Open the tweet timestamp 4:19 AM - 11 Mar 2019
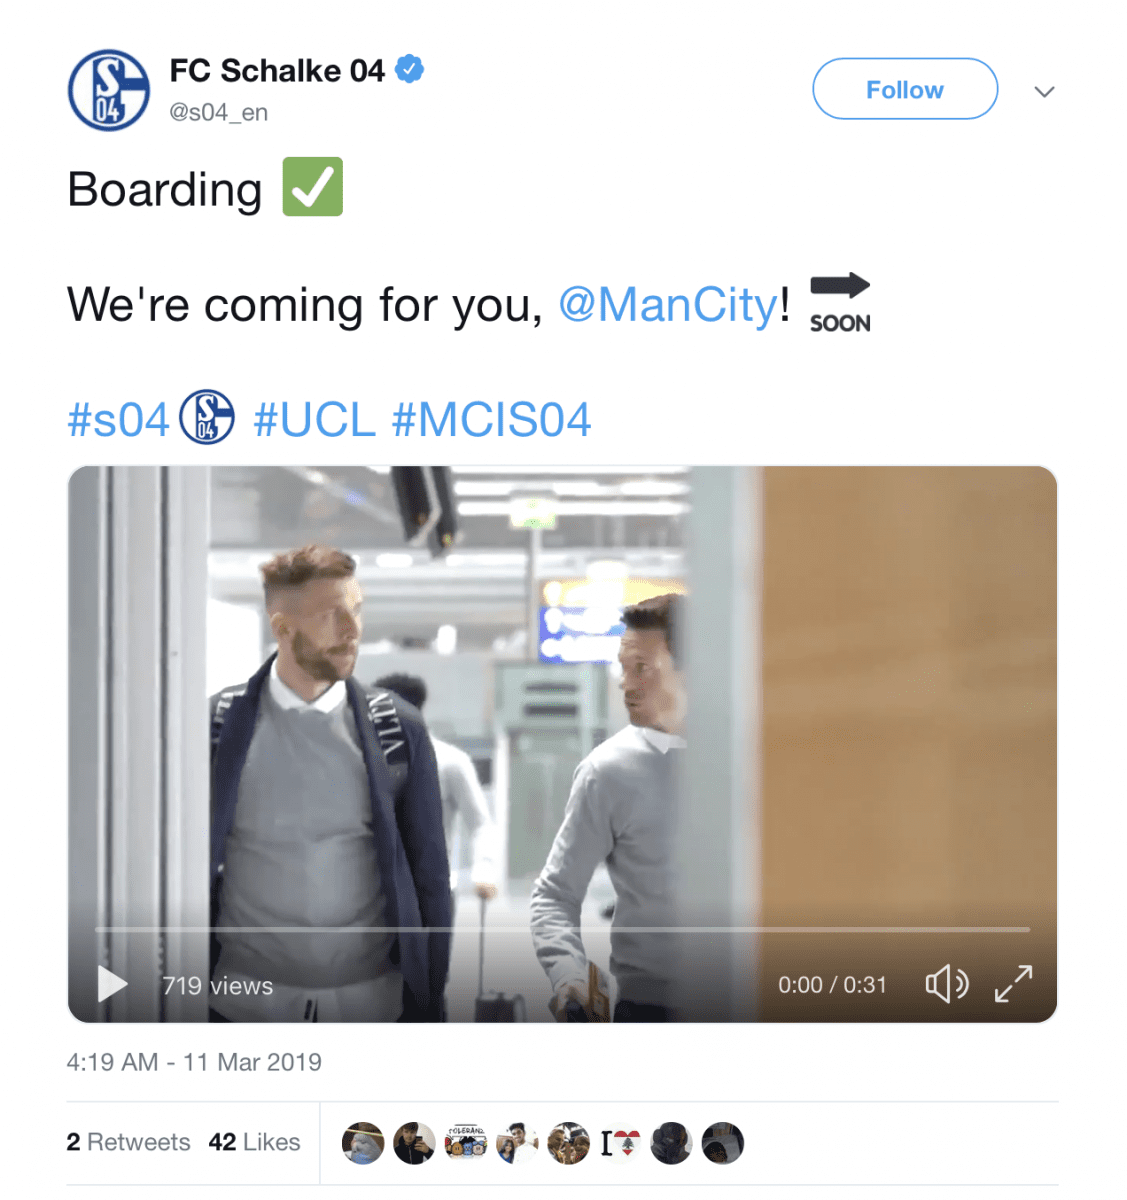 coord(194,1062)
